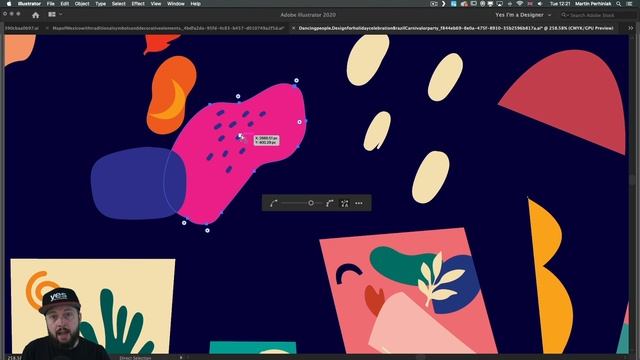Screen dimensions: 640x360
Task: Open the Select menu
Action: coord(118,4)
